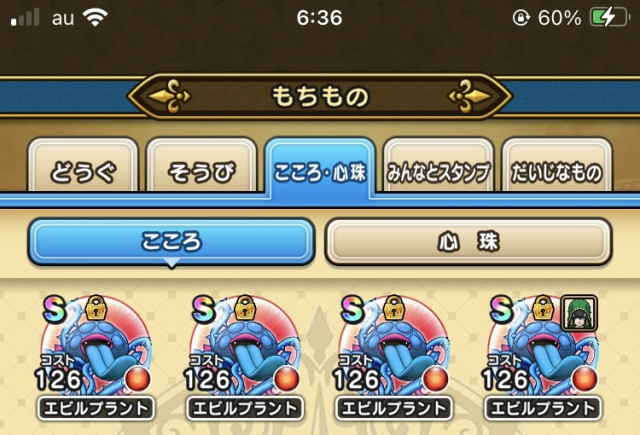Switch to the どうぐ tab
Viewport: 640px width, 435px height.
click(x=83, y=166)
